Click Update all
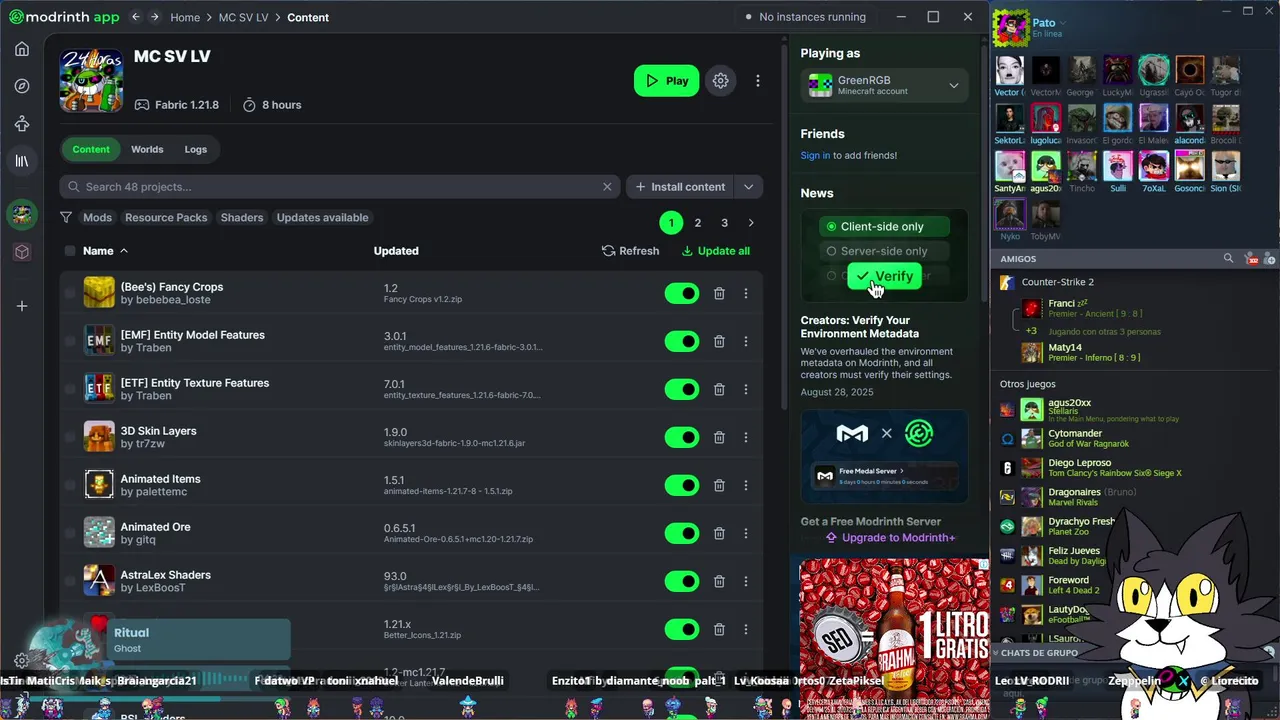The height and width of the screenshot is (720, 1280). (x=716, y=251)
